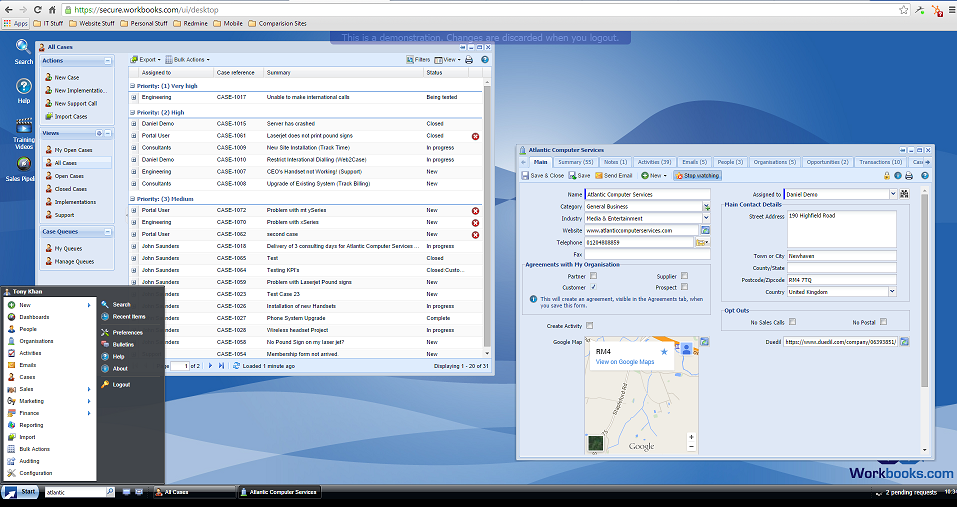This screenshot has height=507, width=957.
Task: Add a new view with the Views plus icon
Action: point(99,133)
